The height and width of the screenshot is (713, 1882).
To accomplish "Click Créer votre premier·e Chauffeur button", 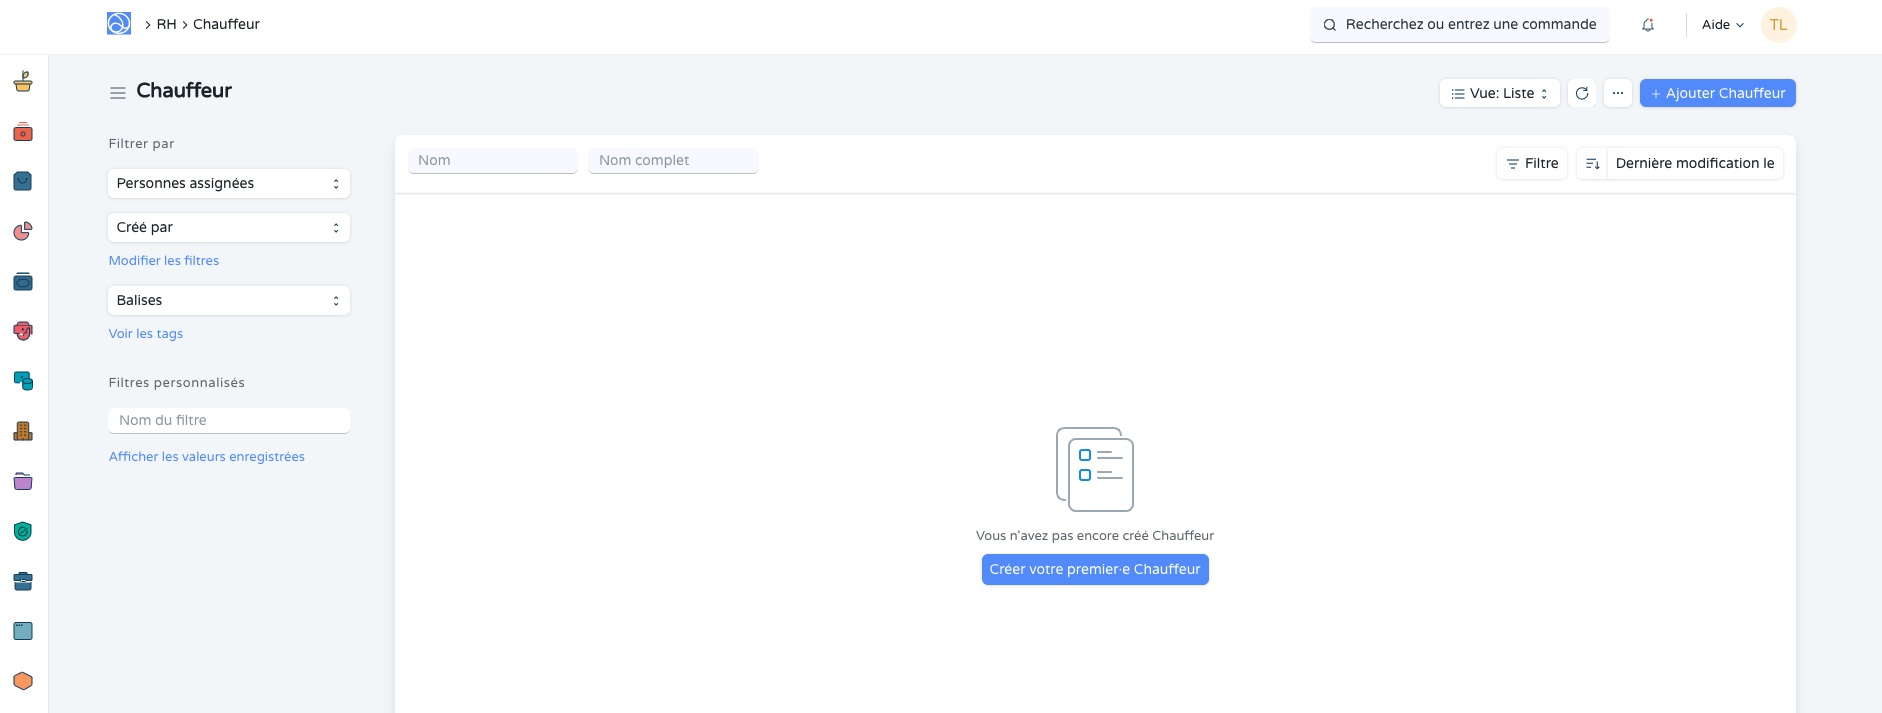I will pos(1095,569).
